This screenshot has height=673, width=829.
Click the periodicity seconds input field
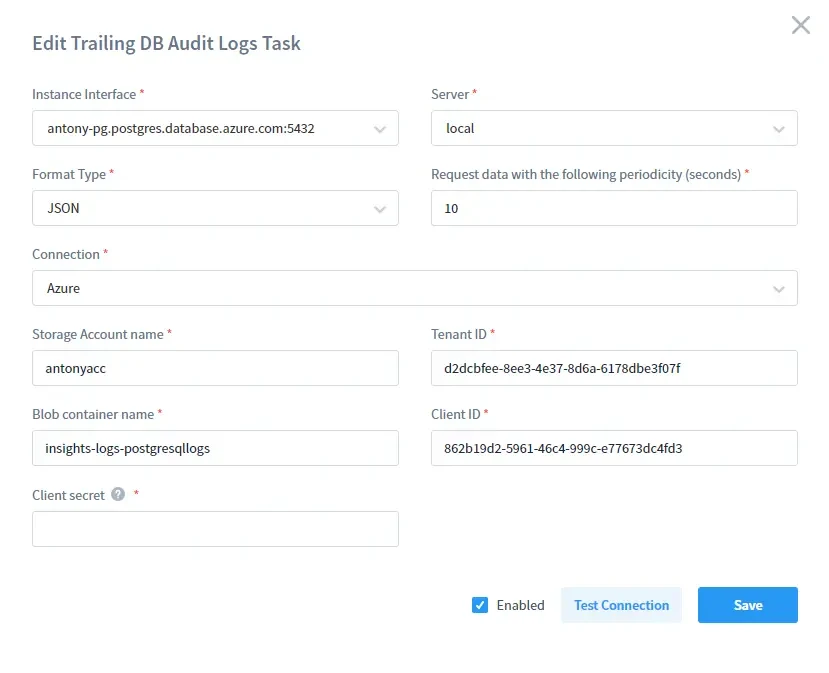(x=613, y=208)
